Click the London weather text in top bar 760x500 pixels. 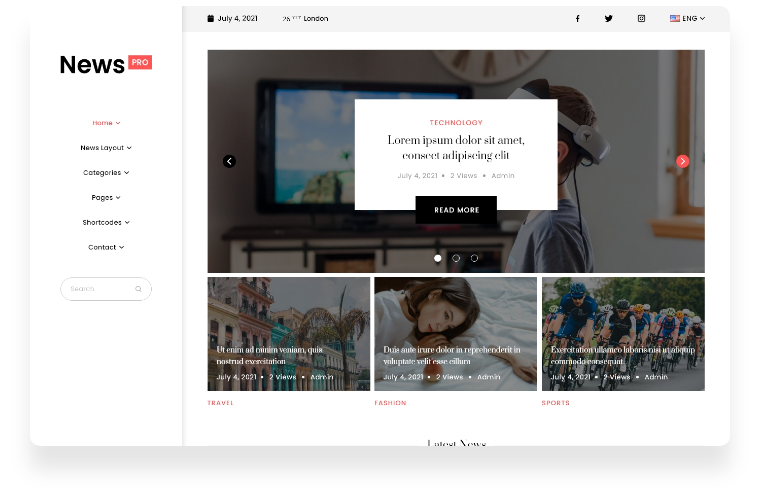coord(305,18)
